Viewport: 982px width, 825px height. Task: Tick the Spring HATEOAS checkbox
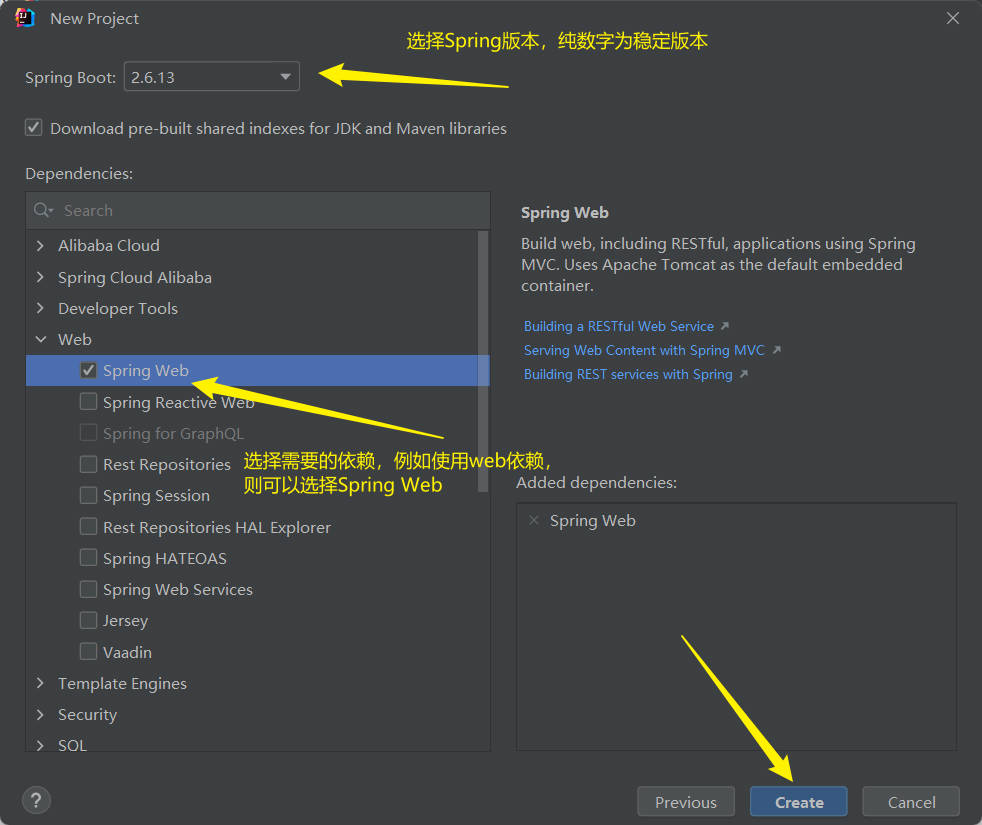(x=88, y=558)
